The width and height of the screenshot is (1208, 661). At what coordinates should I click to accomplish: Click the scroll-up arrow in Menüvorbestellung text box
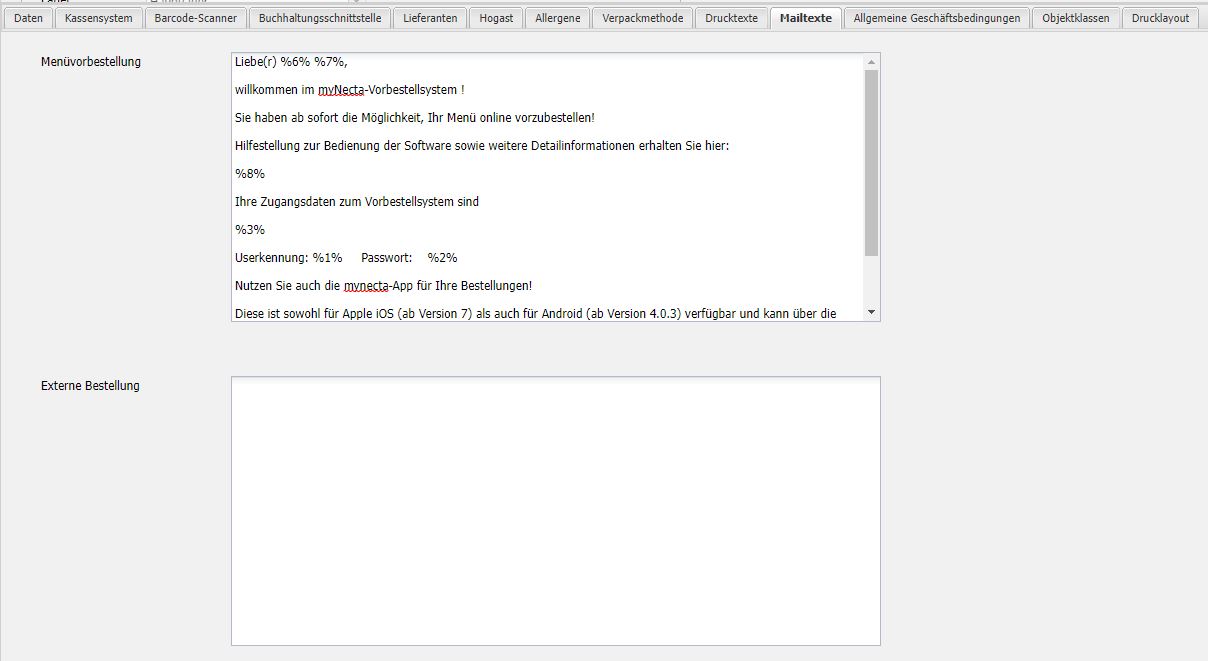click(871, 62)
